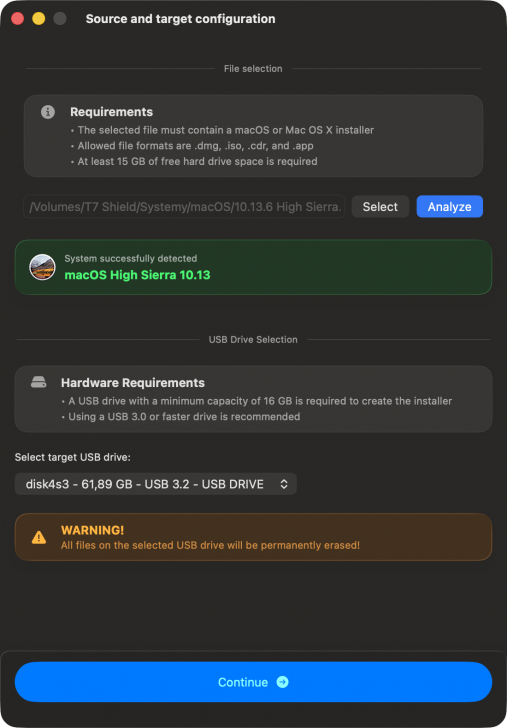The height and width of the screenshot is (728, 507).
Task: Click the 'permanently erased' warning message
Action: [x=210, y=545]
